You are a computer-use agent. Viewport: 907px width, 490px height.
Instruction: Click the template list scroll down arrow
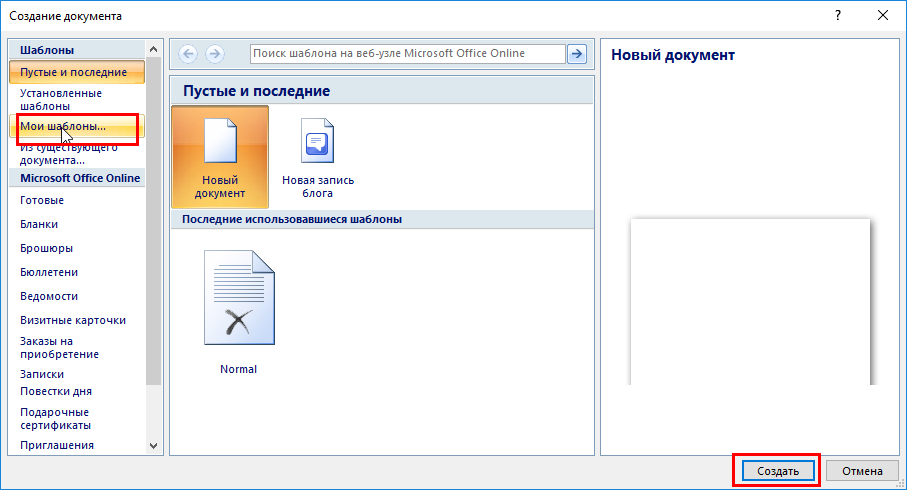[153, 445]
